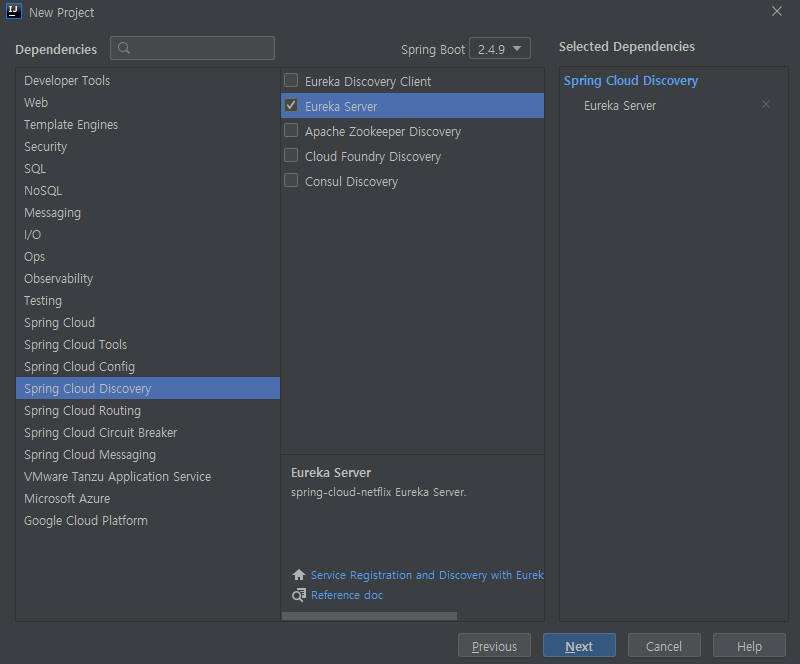Uncheck the Eureka Server checkbox

click(x=291, y=105)
